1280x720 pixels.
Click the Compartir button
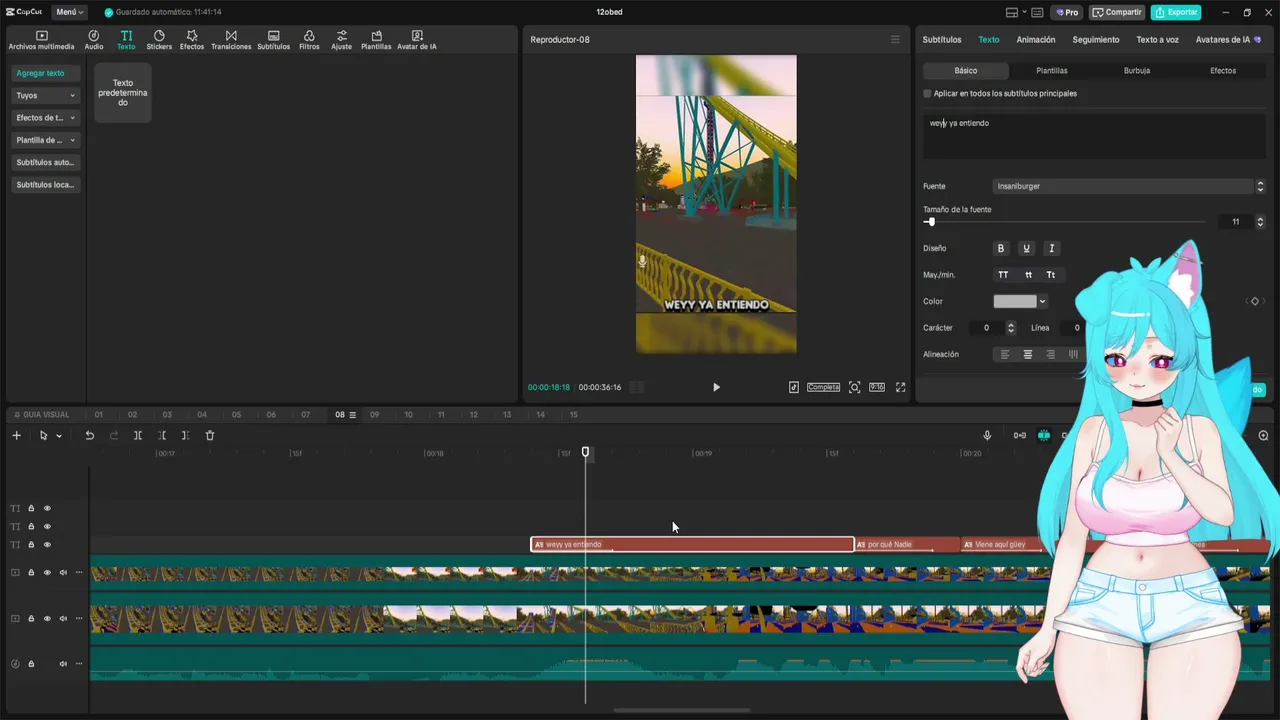1118,12
